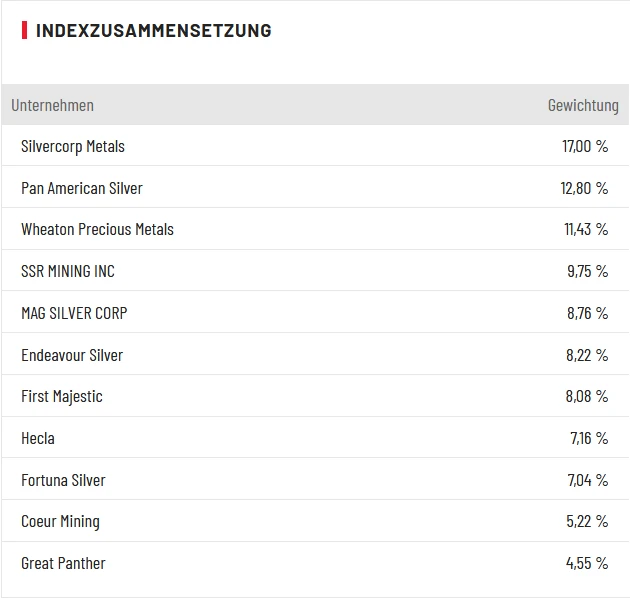Click the Coeur Mining company name
Viewport: 630px width, 598px height.
[60, 521]
